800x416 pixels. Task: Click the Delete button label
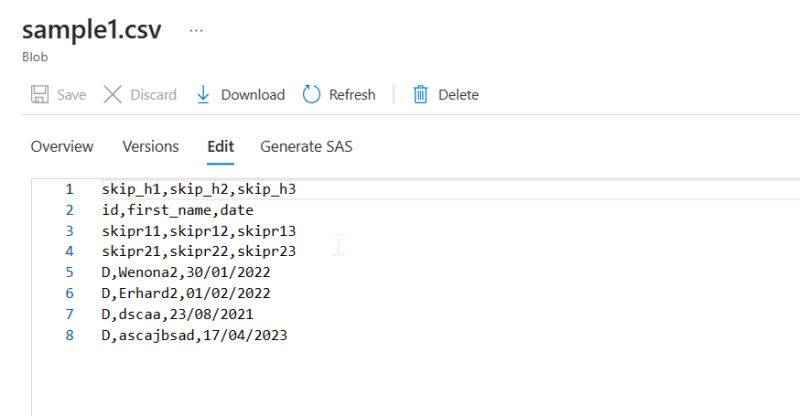click(x=458, y=95)
